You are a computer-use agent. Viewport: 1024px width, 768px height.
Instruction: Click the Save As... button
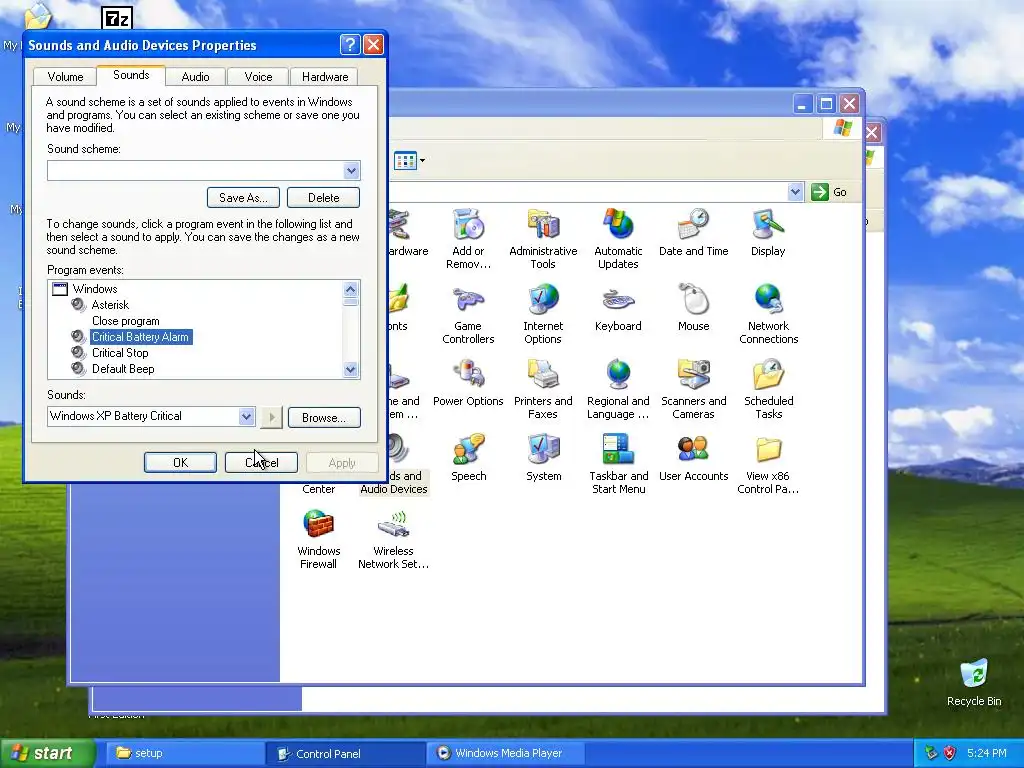243,197
